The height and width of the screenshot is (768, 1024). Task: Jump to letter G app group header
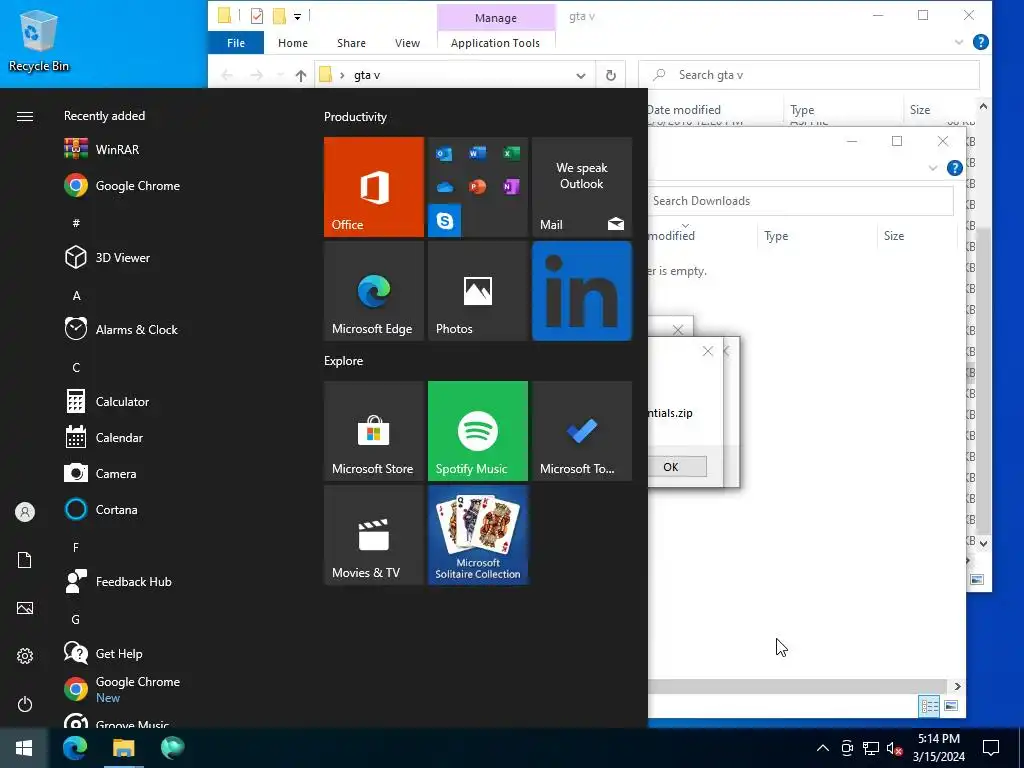(76, 620)
